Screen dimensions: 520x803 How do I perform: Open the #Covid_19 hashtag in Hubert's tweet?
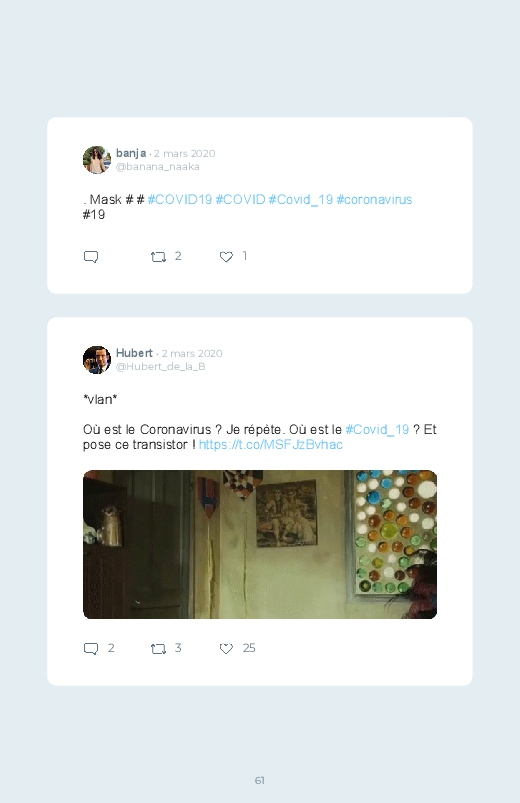pyautogui.click(x=377, y=429)
